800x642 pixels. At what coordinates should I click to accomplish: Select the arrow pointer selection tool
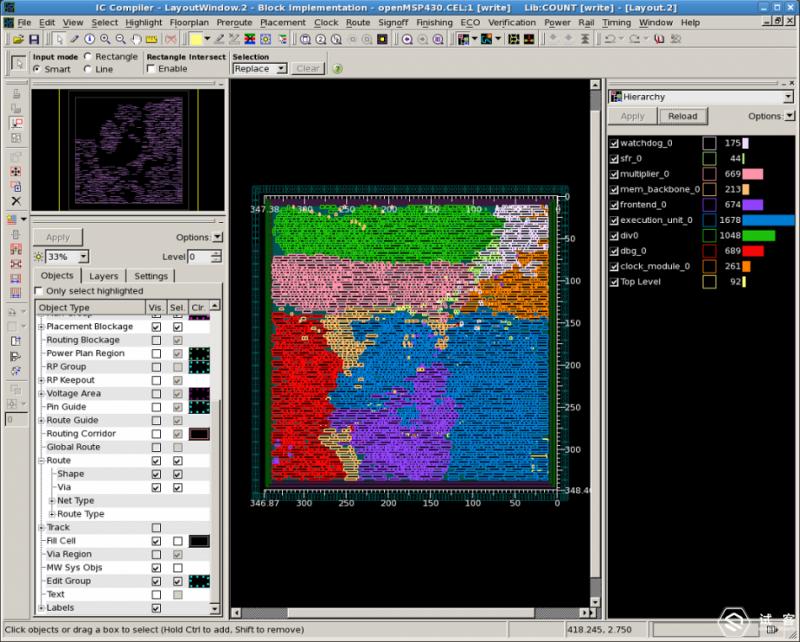pos(60,39)
